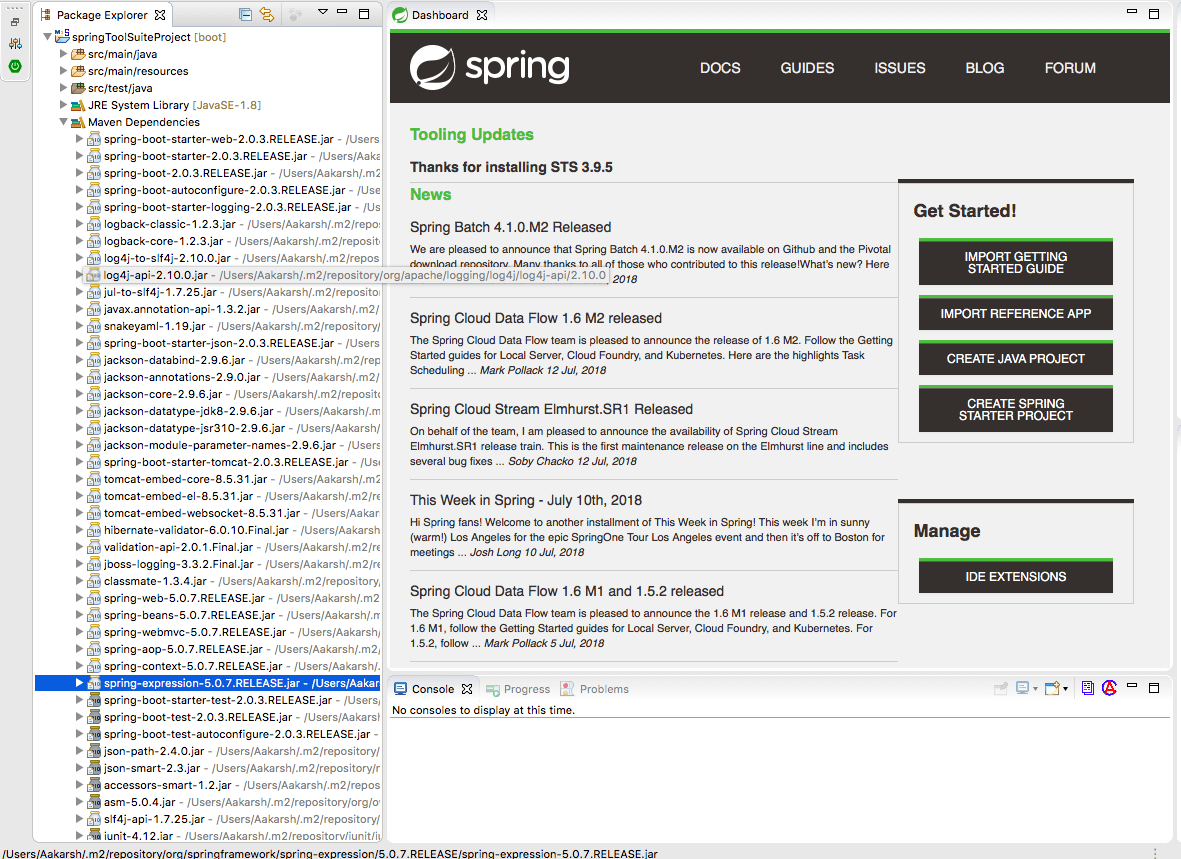Expand src/main/resources folder arrow
The image size is (1181, 859).
click(63, 71)
